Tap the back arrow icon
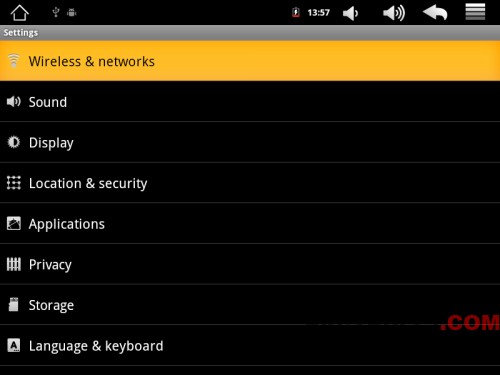The width and height of the screenshot is (500, 375). click(x=435, y=13)
